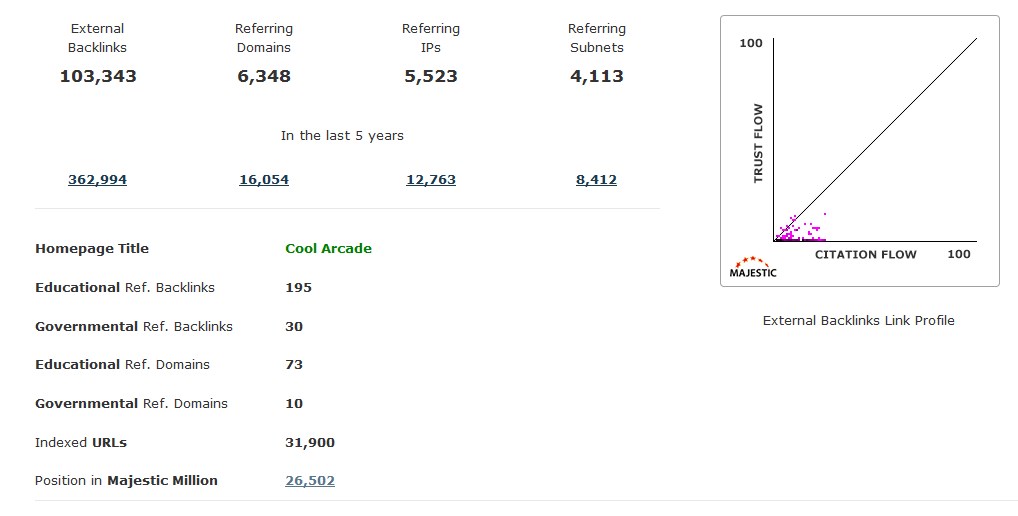Open the 8,412 five-year referring subnets link

(596, 180)
